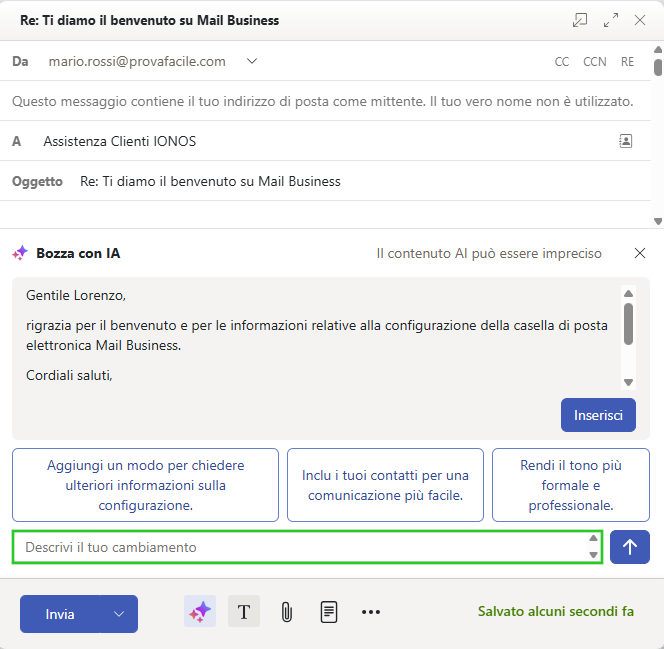Pop out the compose window to separate view
Screen dimensions: 664x649
pyautogui.click(x=580, y=20)
